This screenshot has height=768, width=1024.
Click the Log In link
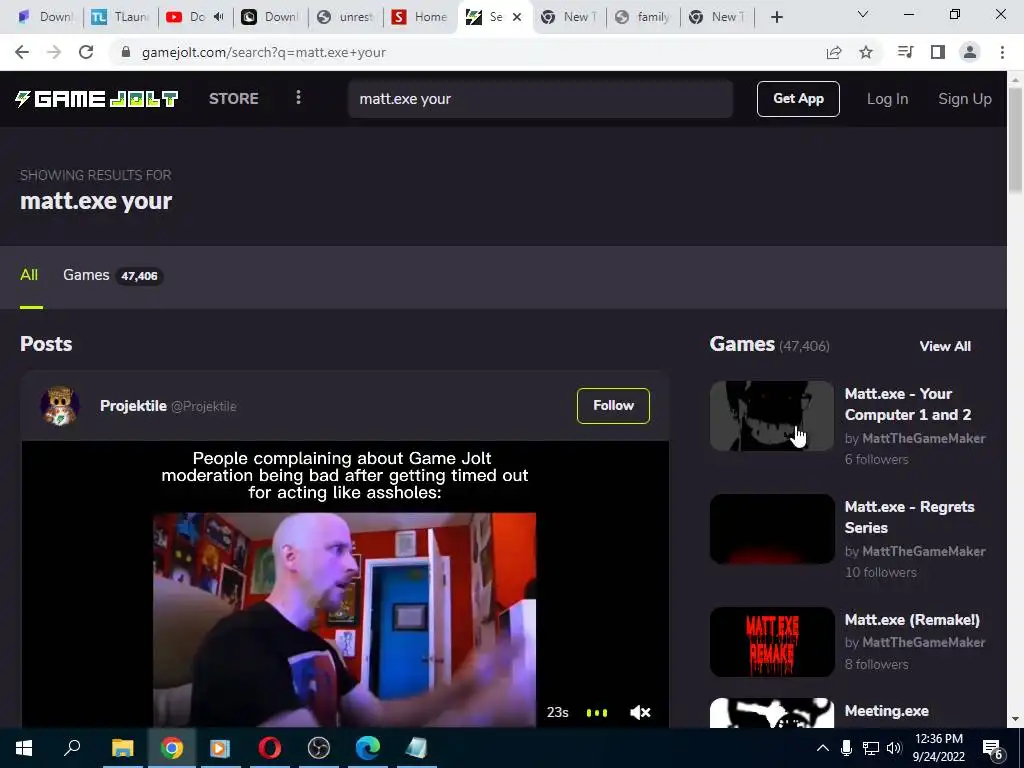click(887, 99)
